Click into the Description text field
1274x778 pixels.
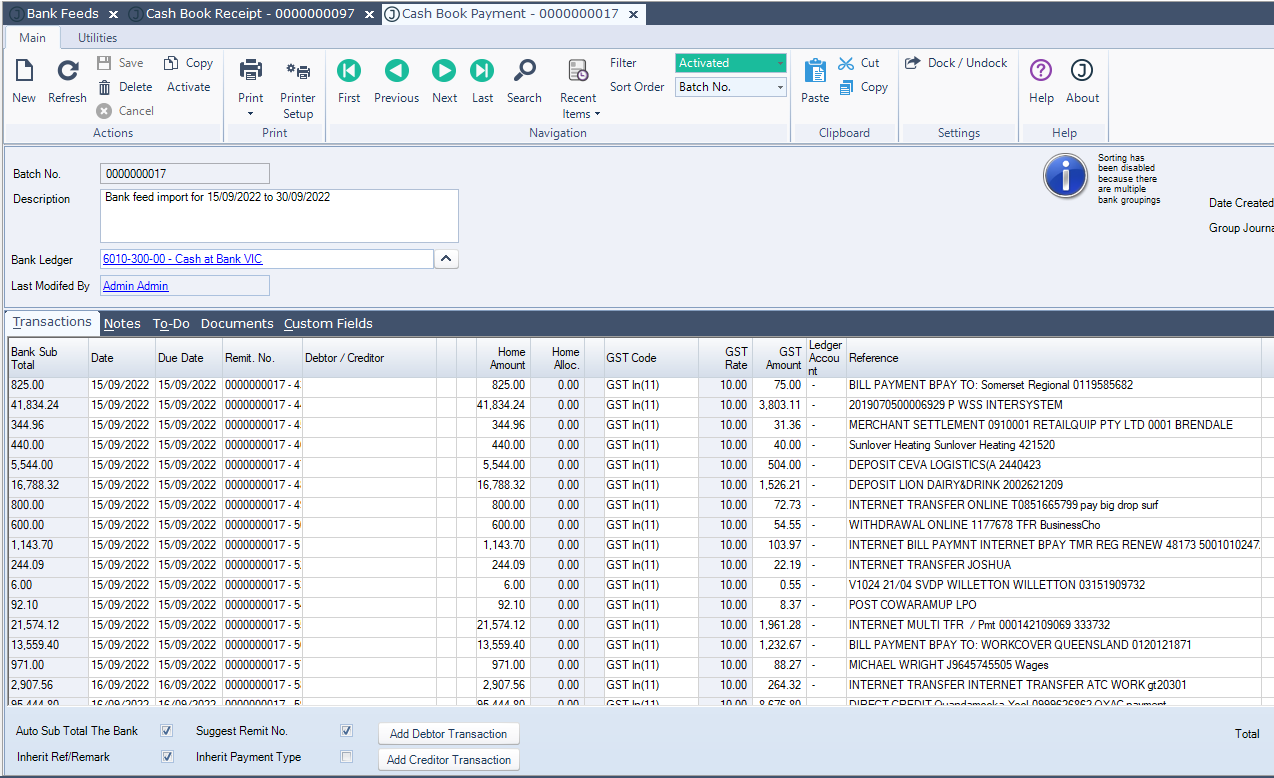279,215
